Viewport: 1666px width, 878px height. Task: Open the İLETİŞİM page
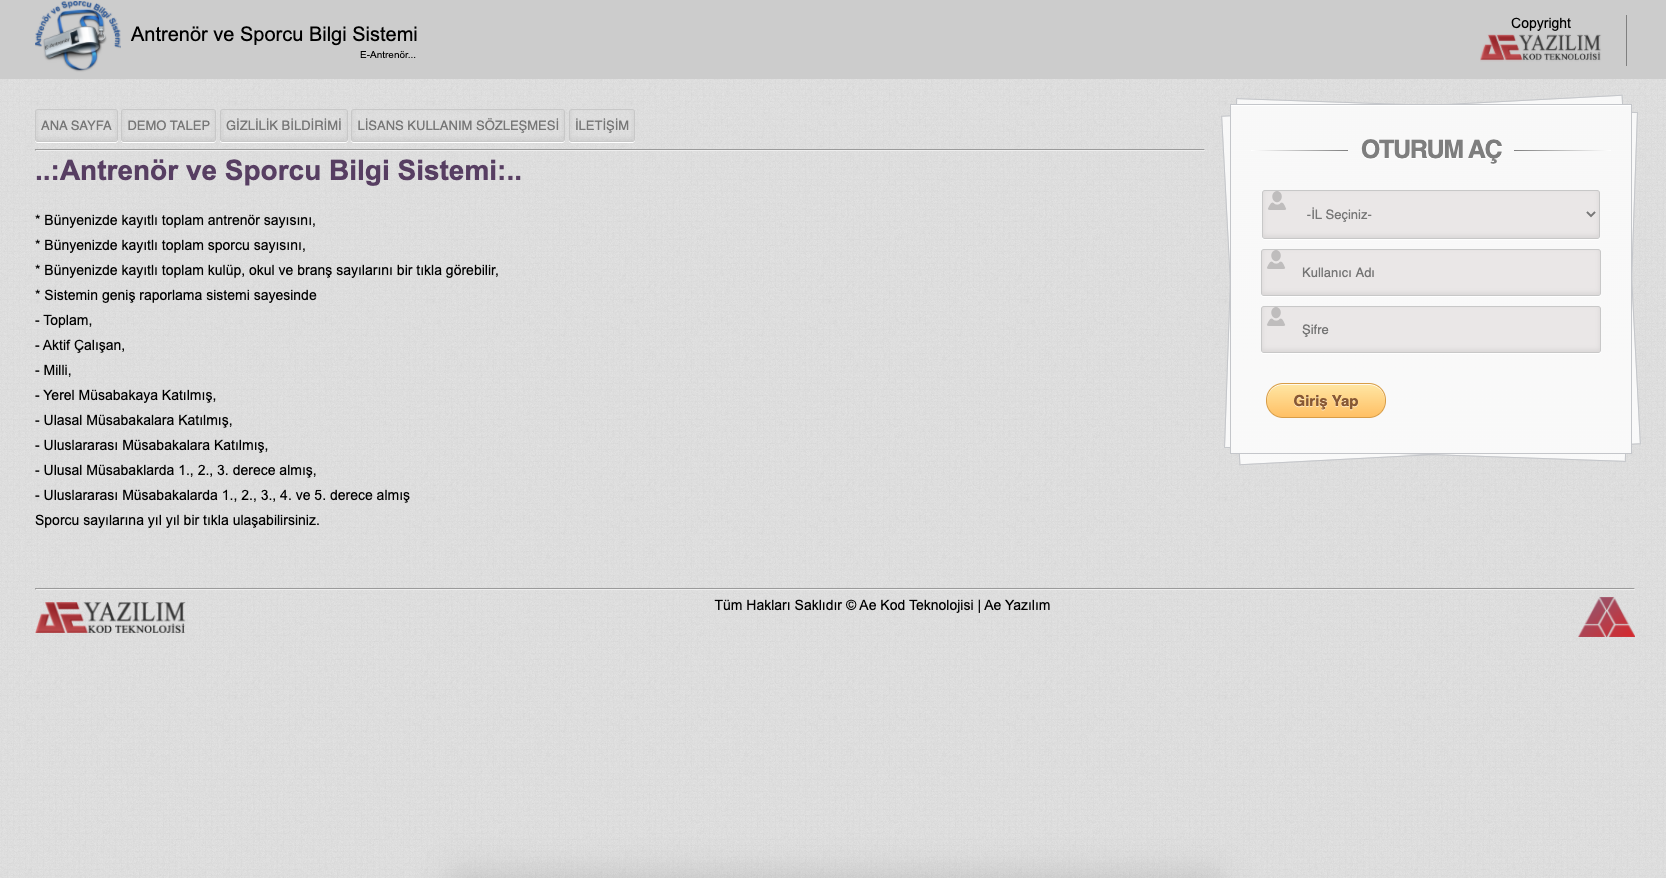click(x=602, y=125)
